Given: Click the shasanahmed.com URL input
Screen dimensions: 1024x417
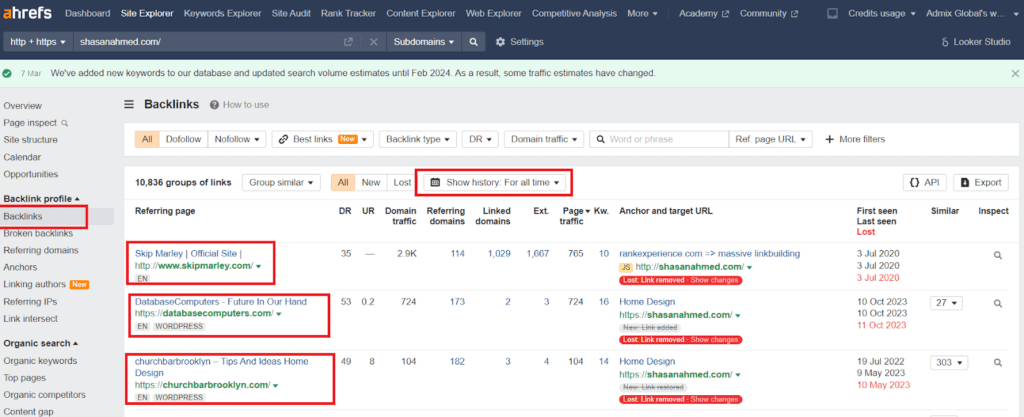Looking at the screenshot, I should 206,42.
